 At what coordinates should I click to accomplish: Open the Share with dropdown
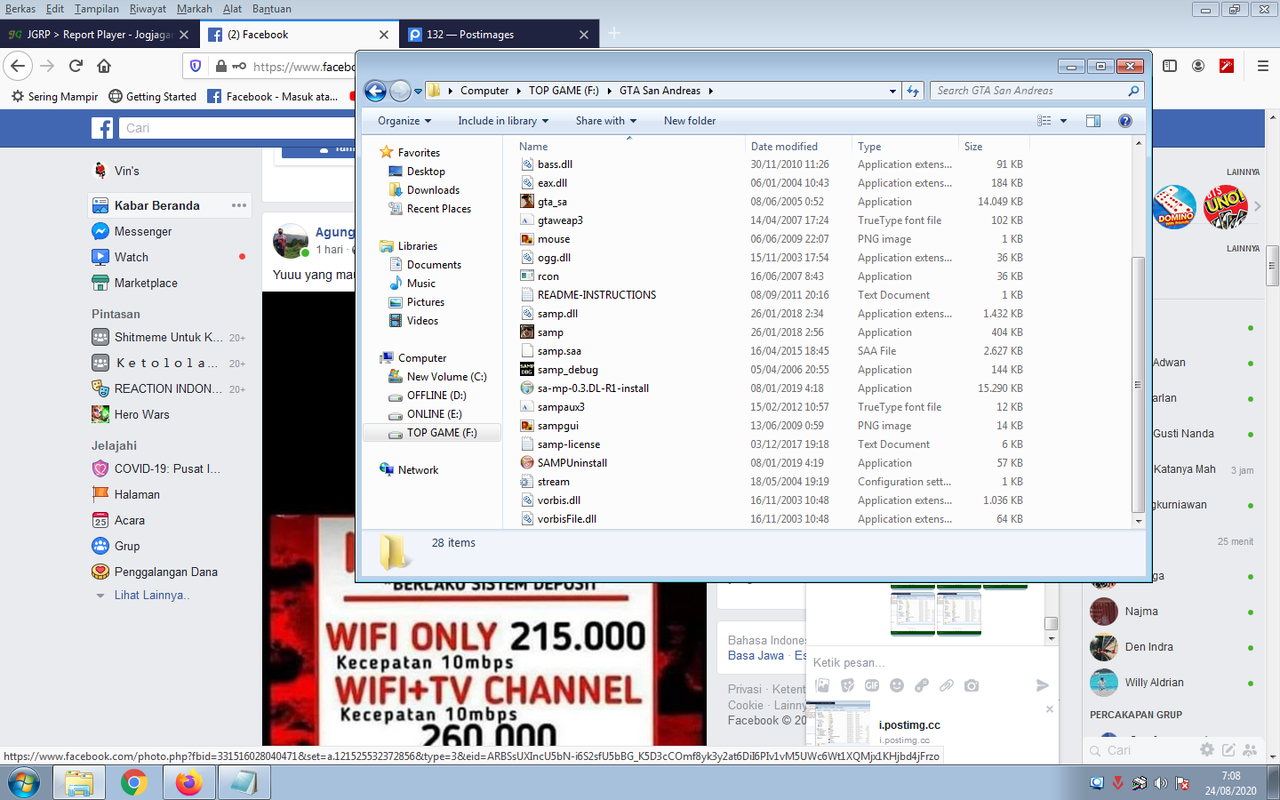tap(606, 121)
